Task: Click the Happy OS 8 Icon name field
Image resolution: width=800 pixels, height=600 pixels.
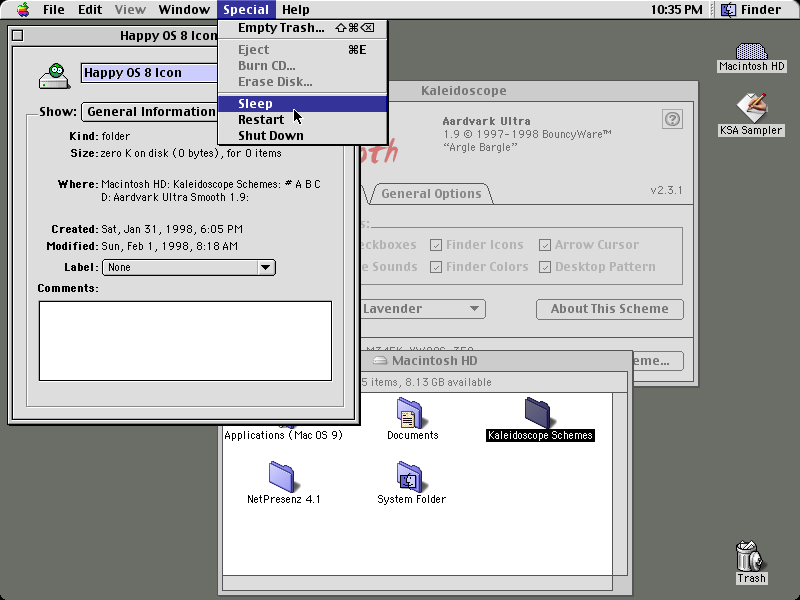Action: pos(149,72)
